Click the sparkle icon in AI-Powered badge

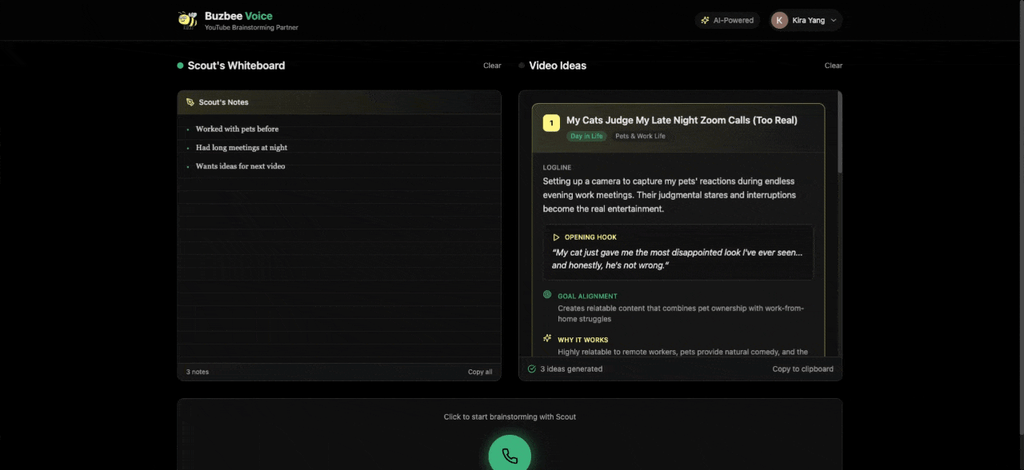click(x=705, y=20)
